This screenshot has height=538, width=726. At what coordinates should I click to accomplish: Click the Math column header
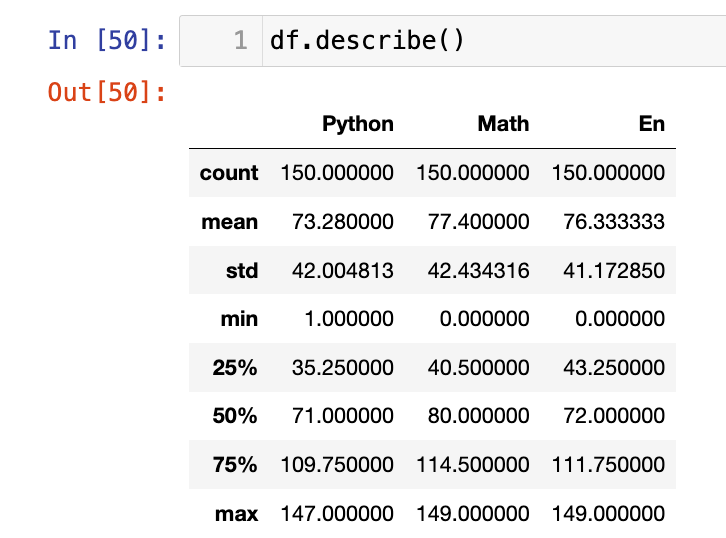503,124
